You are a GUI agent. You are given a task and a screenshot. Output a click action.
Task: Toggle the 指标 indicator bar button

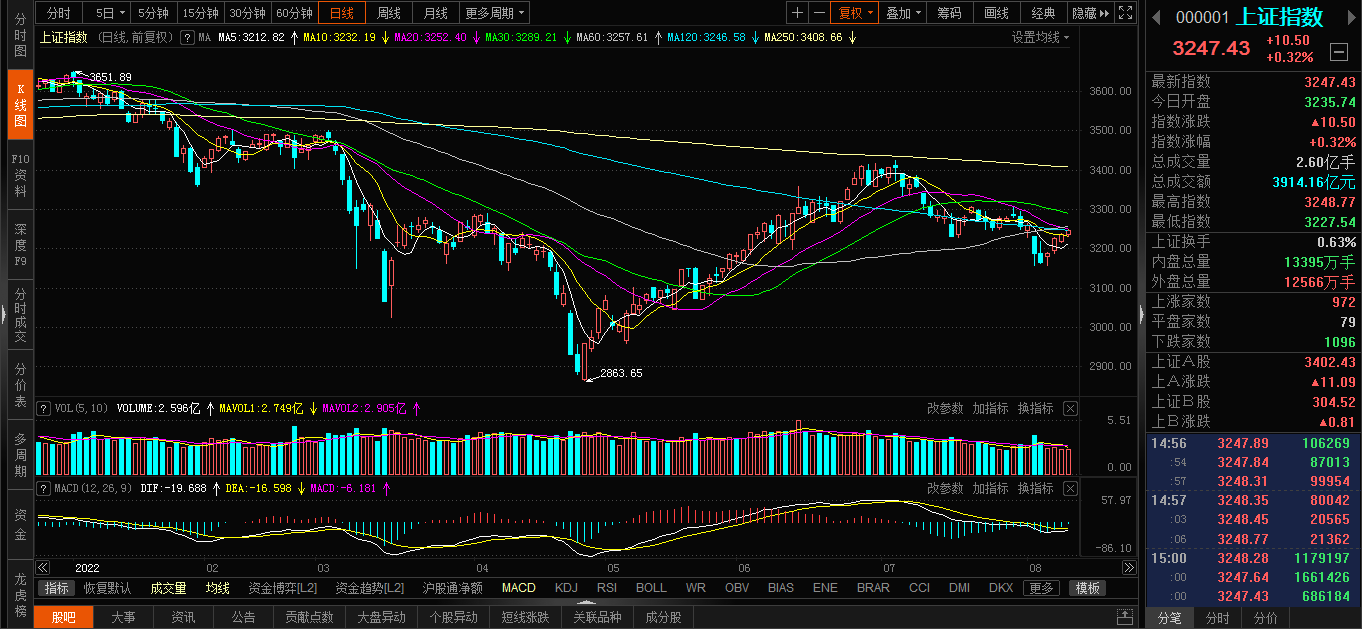[57, 588]
